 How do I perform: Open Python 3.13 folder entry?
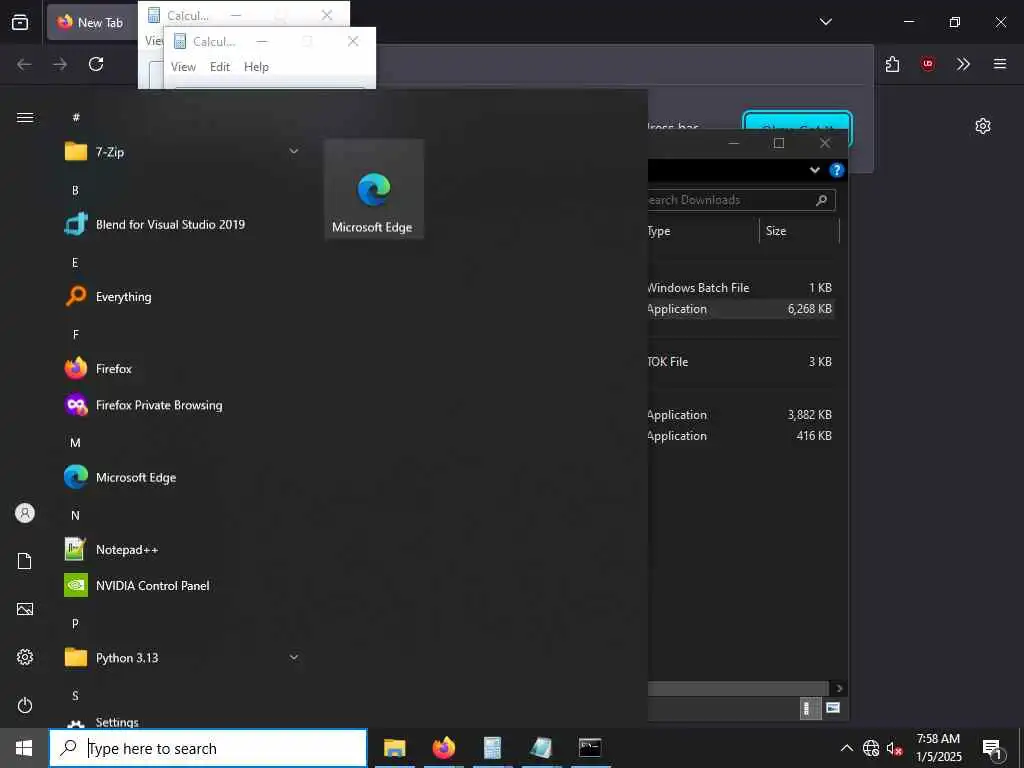click(x=182, y=658)
